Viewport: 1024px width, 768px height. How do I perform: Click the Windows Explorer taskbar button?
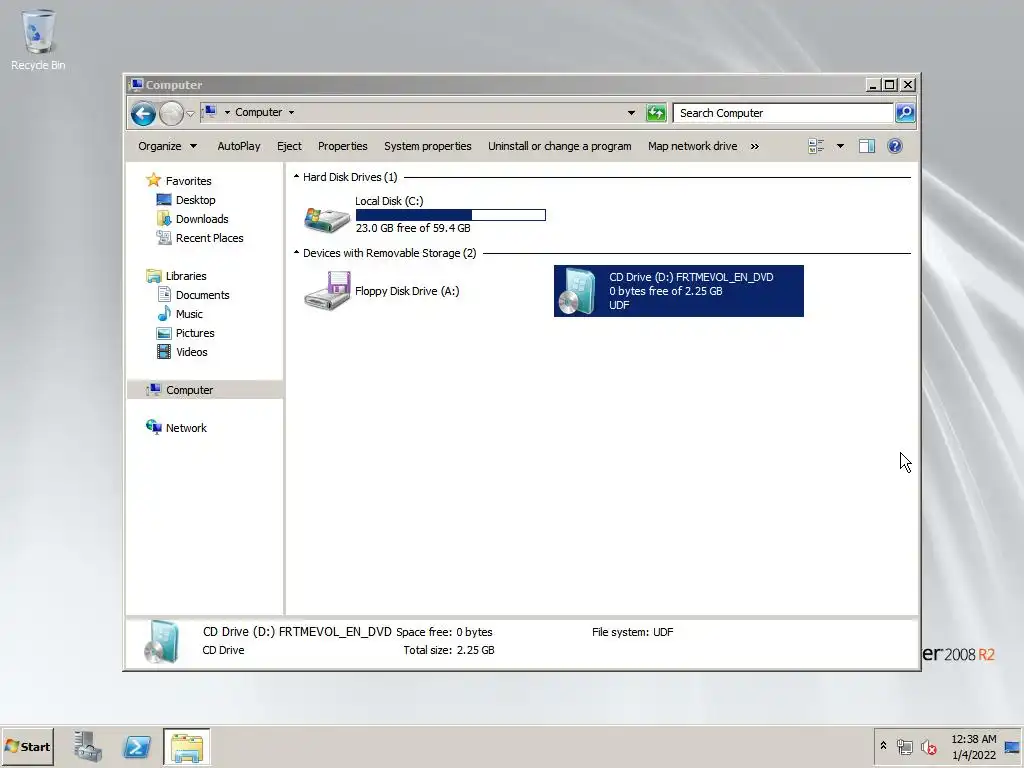click(x=187, y=746)
